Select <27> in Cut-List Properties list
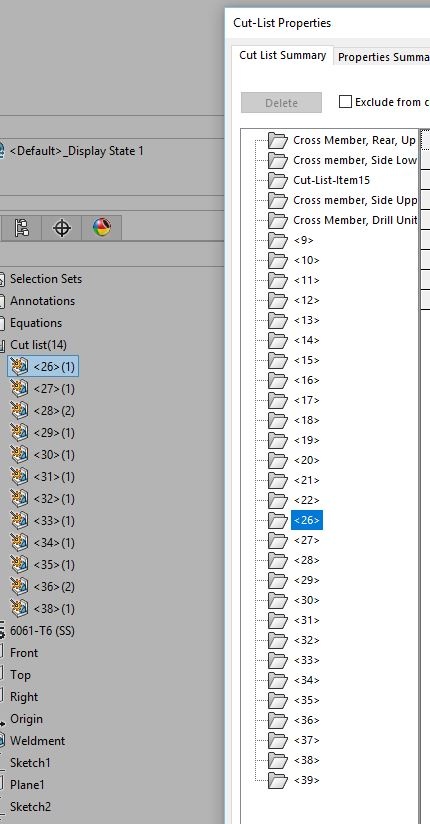Viewport: 430px width, 824px height. 306,540
